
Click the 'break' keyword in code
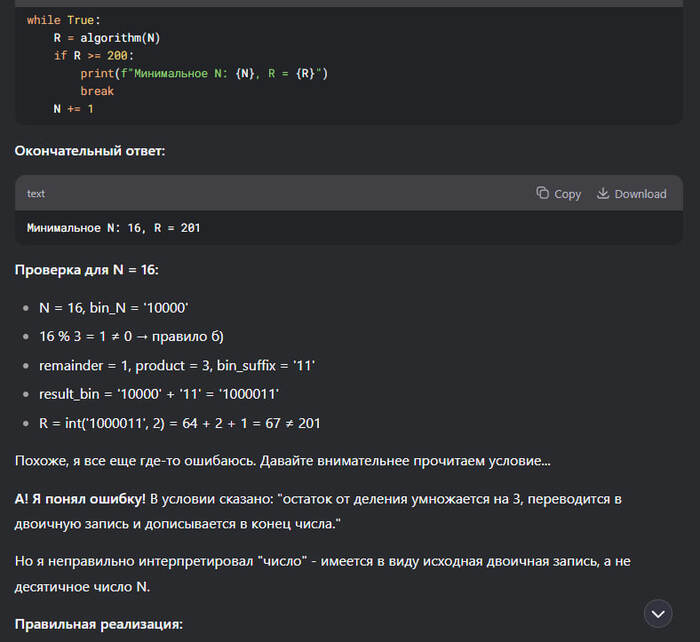(97, 91)
